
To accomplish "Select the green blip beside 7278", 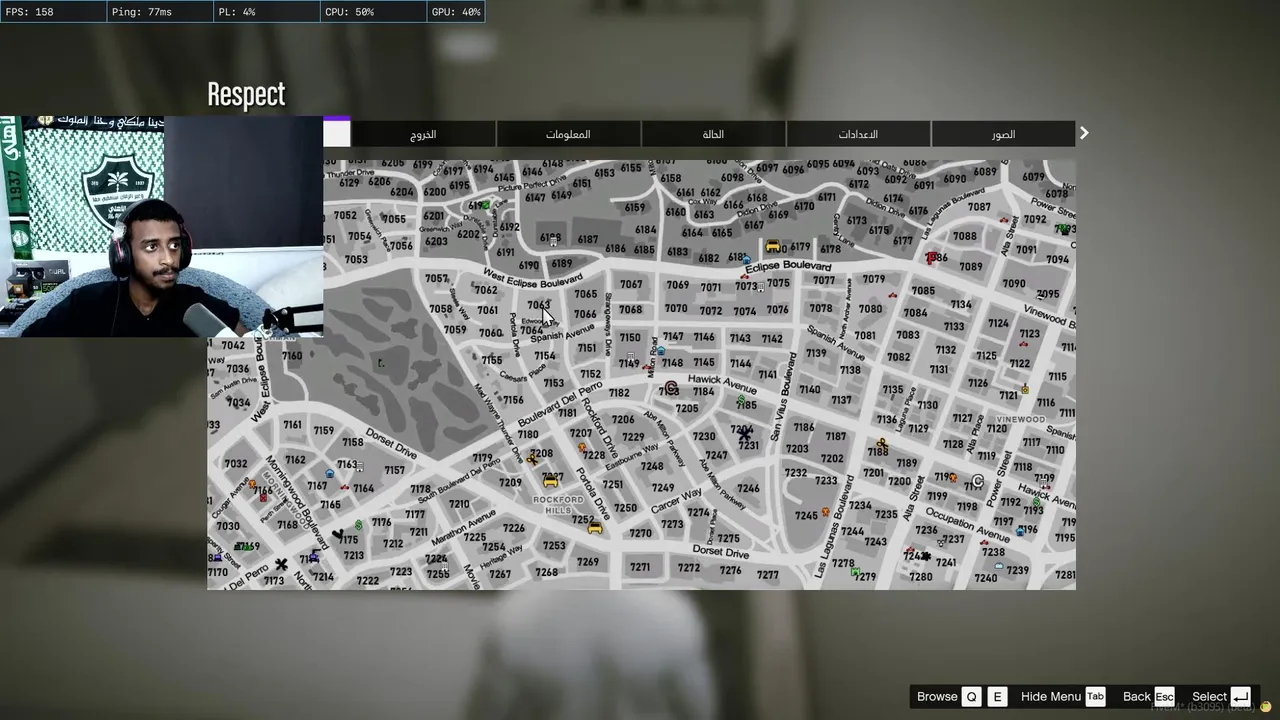I will 853,572.
